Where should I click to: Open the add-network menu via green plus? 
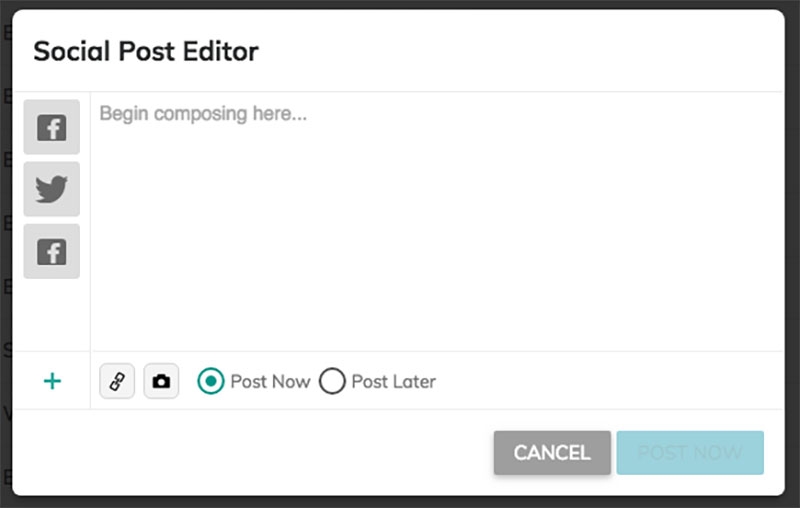[52, 381]
